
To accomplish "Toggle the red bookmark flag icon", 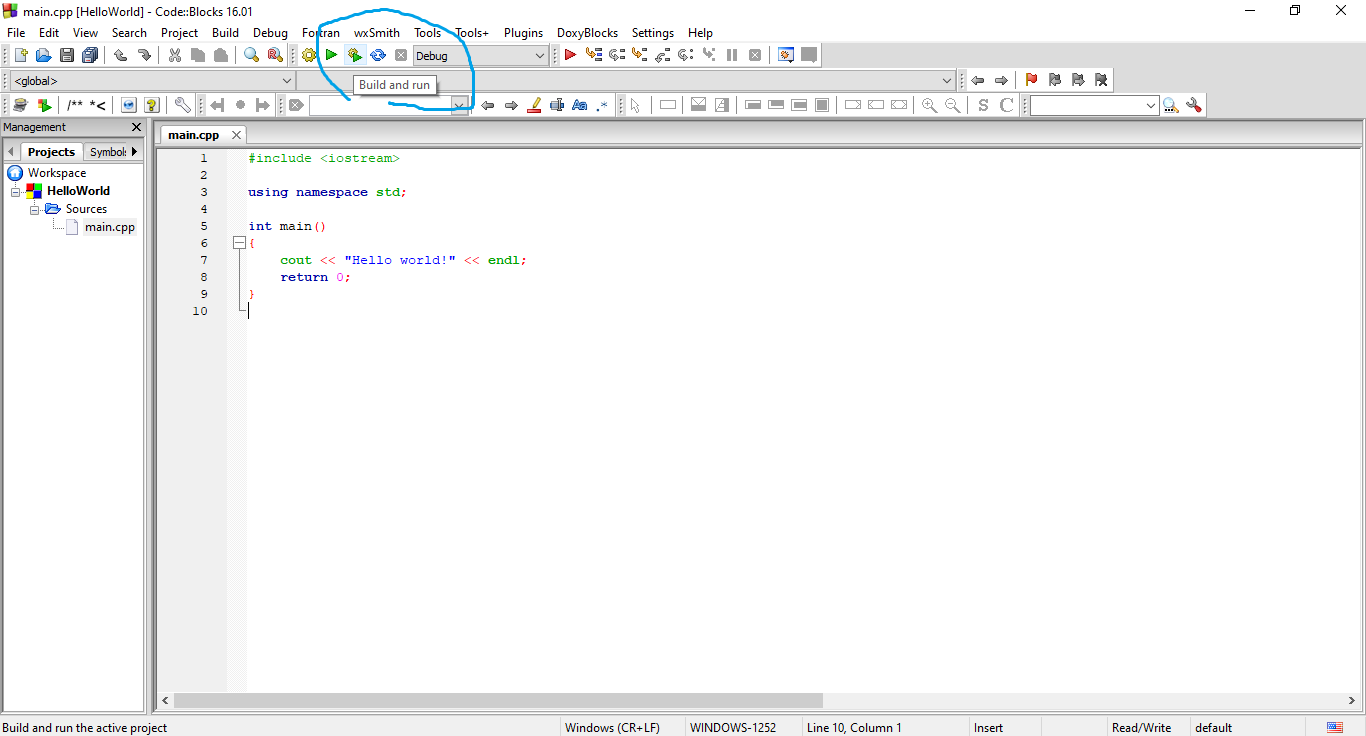I will (1031, 80).
